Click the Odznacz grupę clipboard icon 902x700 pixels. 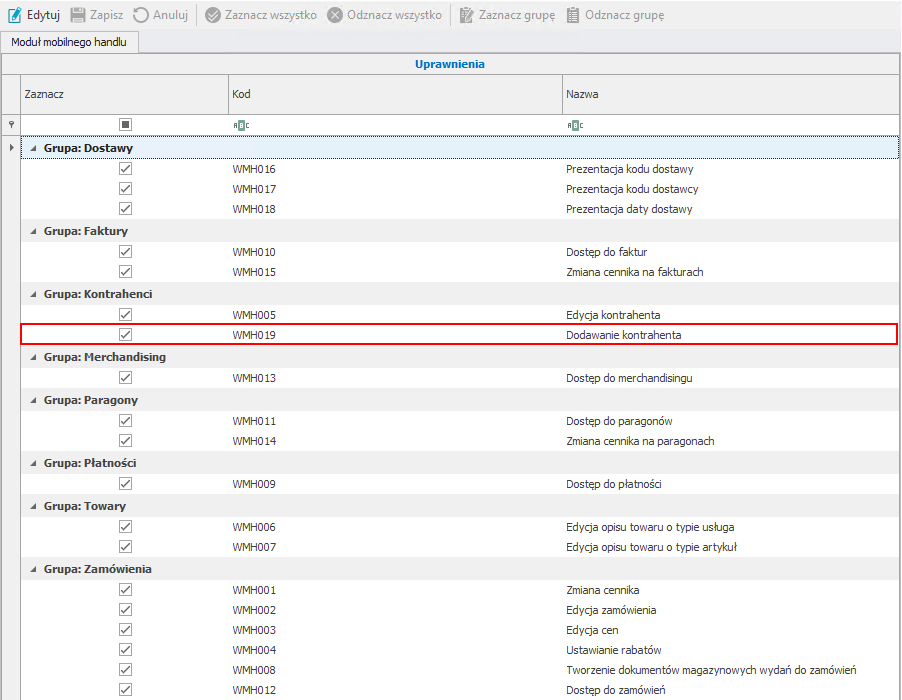coord(573,15)
